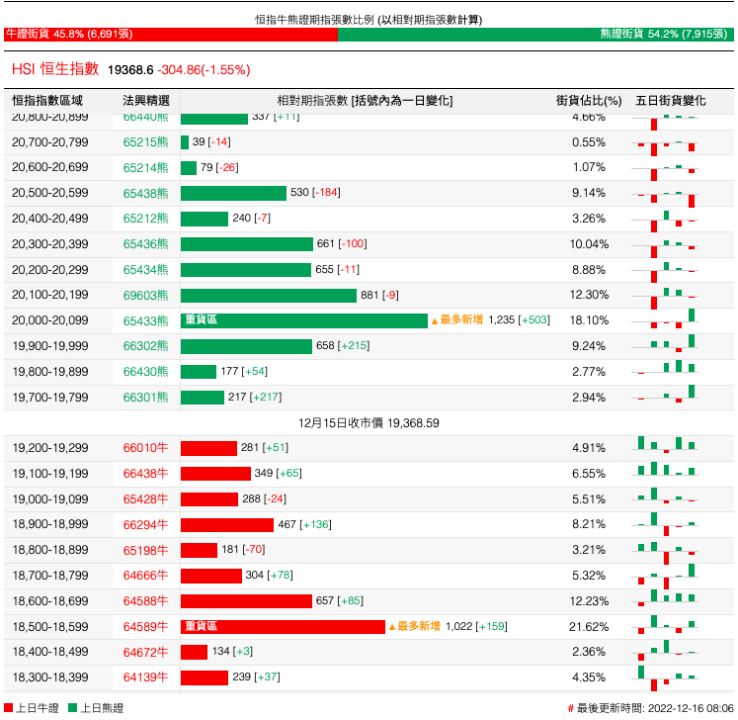
Task: Open the 66010牛 warrant link
Action: click(145, 448)
